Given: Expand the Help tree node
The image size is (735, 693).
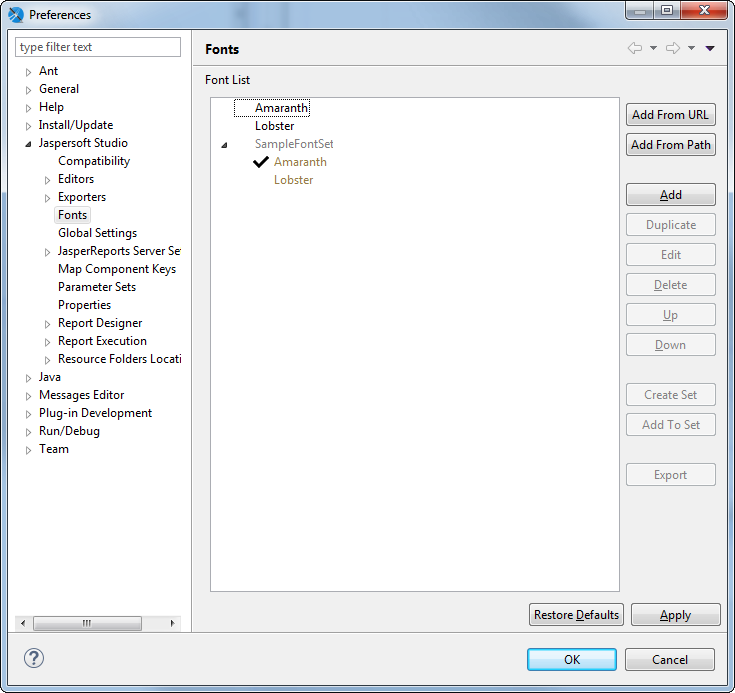Looking at the screenshot, I should [28, 108].
